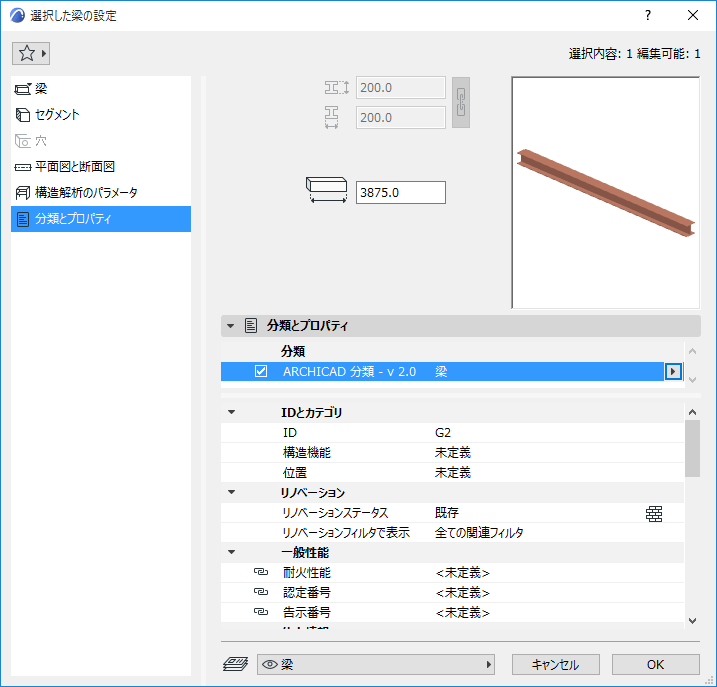The width and height of the screenshot is (717, 687).
Task: Click the 分類とプロパティ sidebar document icon
Action: point(23,220)
